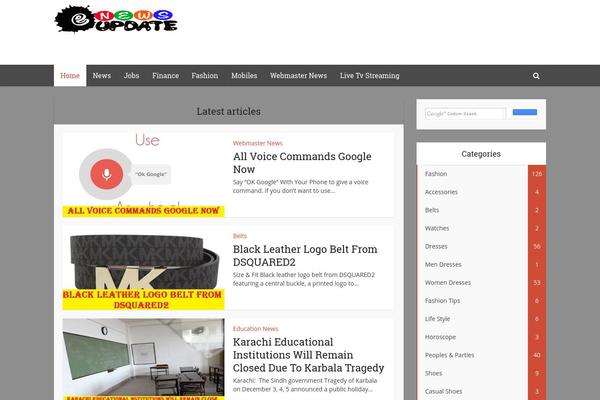Click the Google Custom Search input field
This screenshot has width=600, height=400.
pos(465,114)
